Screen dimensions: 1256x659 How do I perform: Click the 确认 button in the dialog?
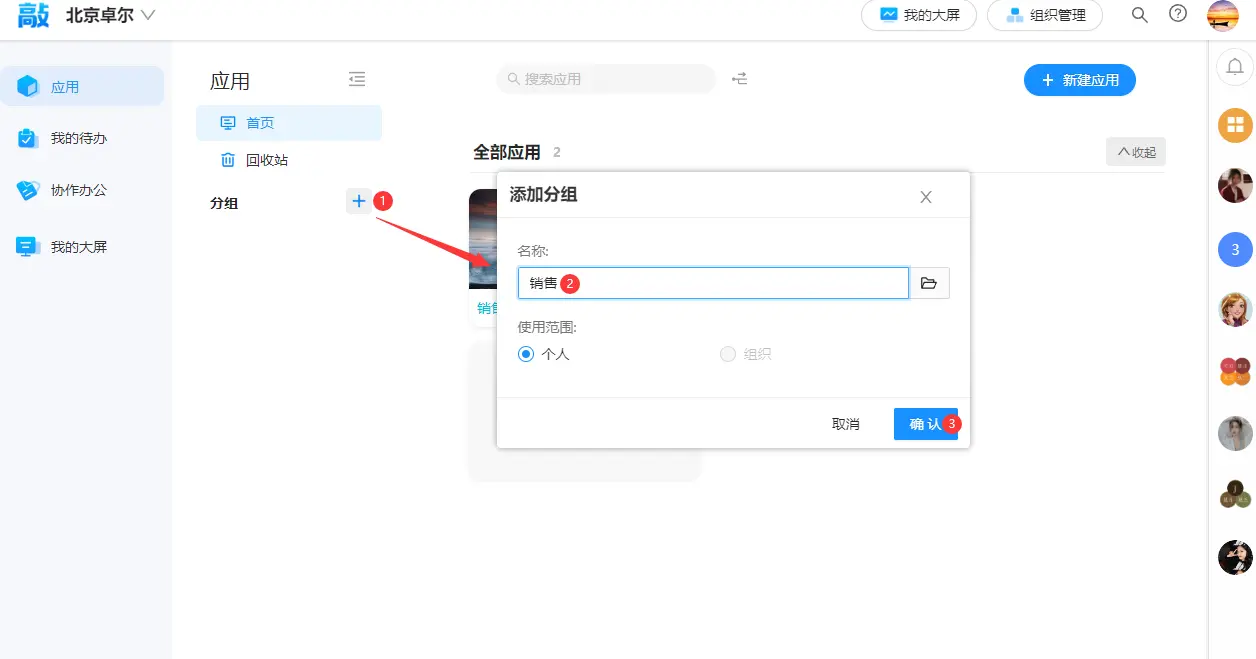[x=926, y=424]
